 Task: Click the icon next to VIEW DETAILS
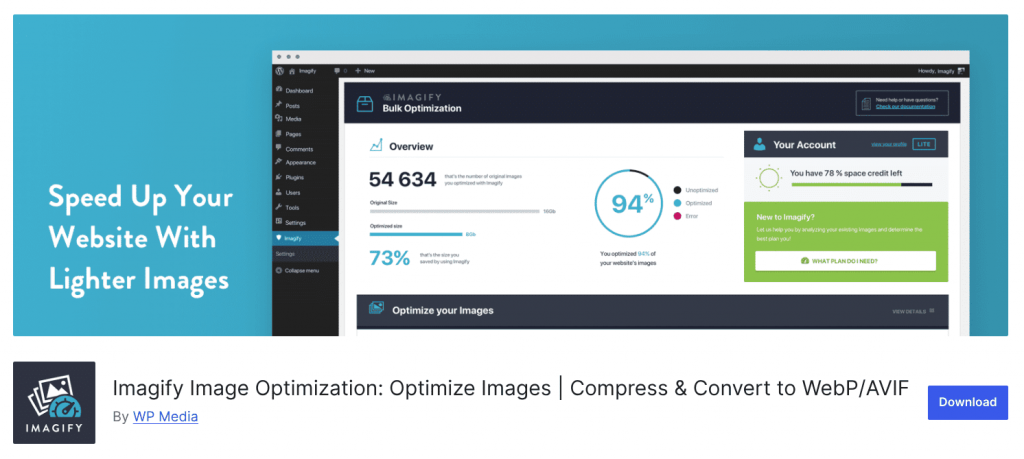coord(931,311)
